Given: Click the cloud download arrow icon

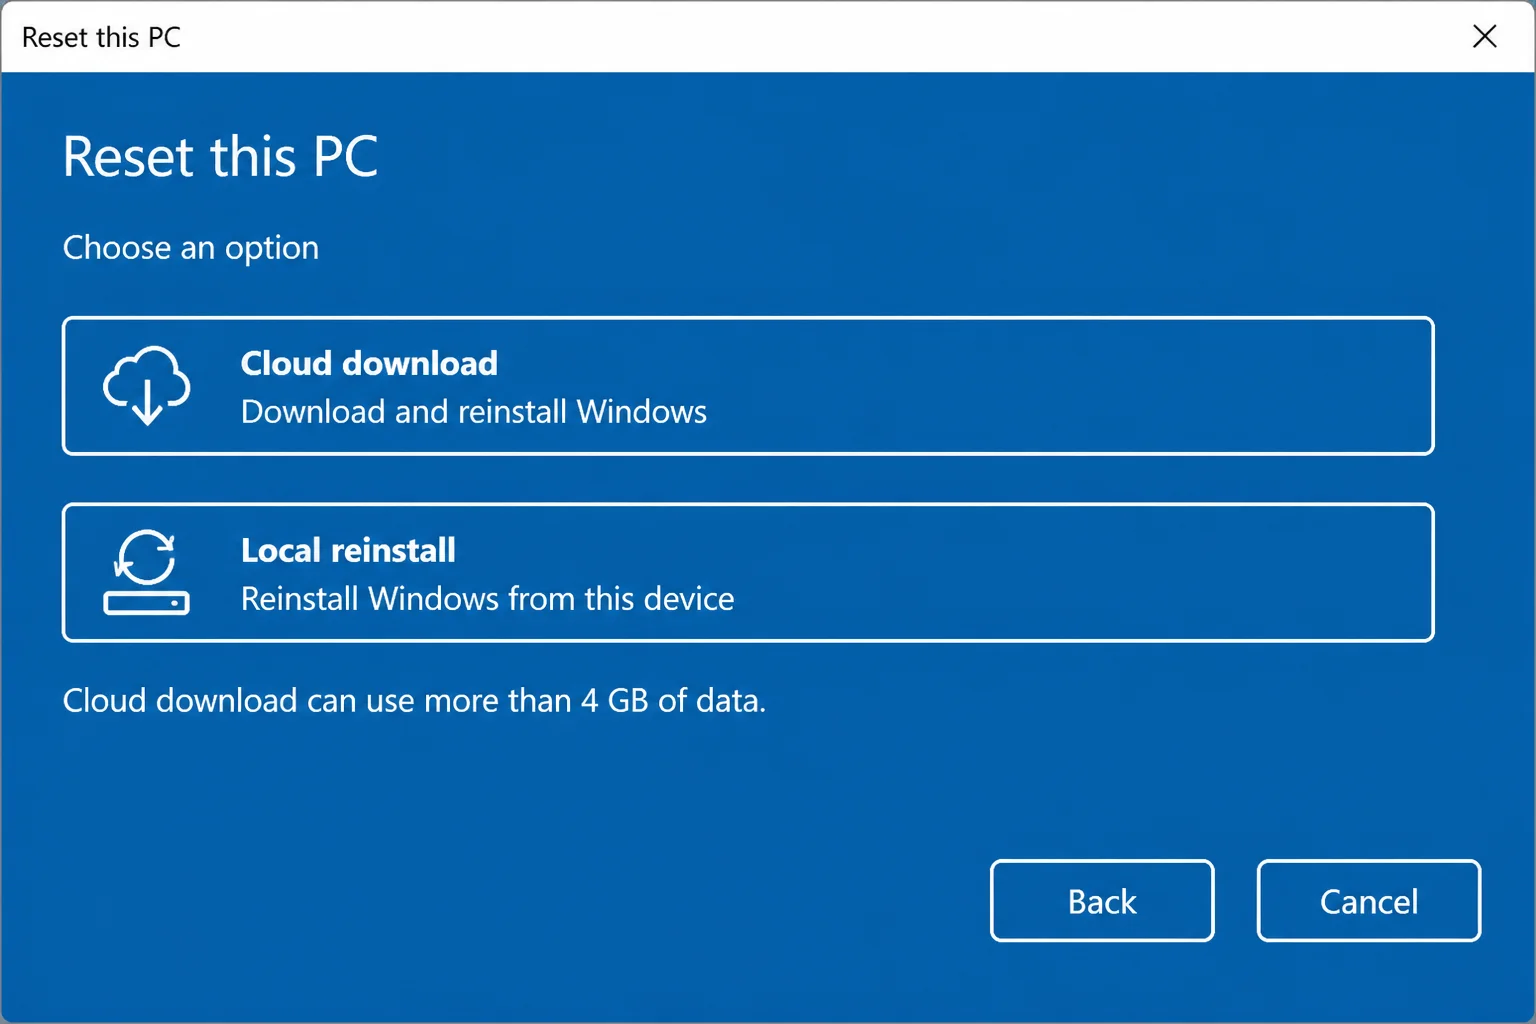Looking at the screenshot, I should (147, 386).
